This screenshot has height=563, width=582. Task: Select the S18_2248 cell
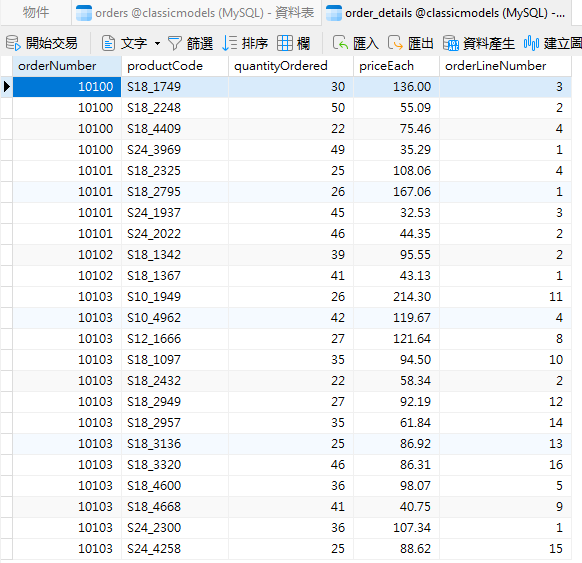point(175,108)
